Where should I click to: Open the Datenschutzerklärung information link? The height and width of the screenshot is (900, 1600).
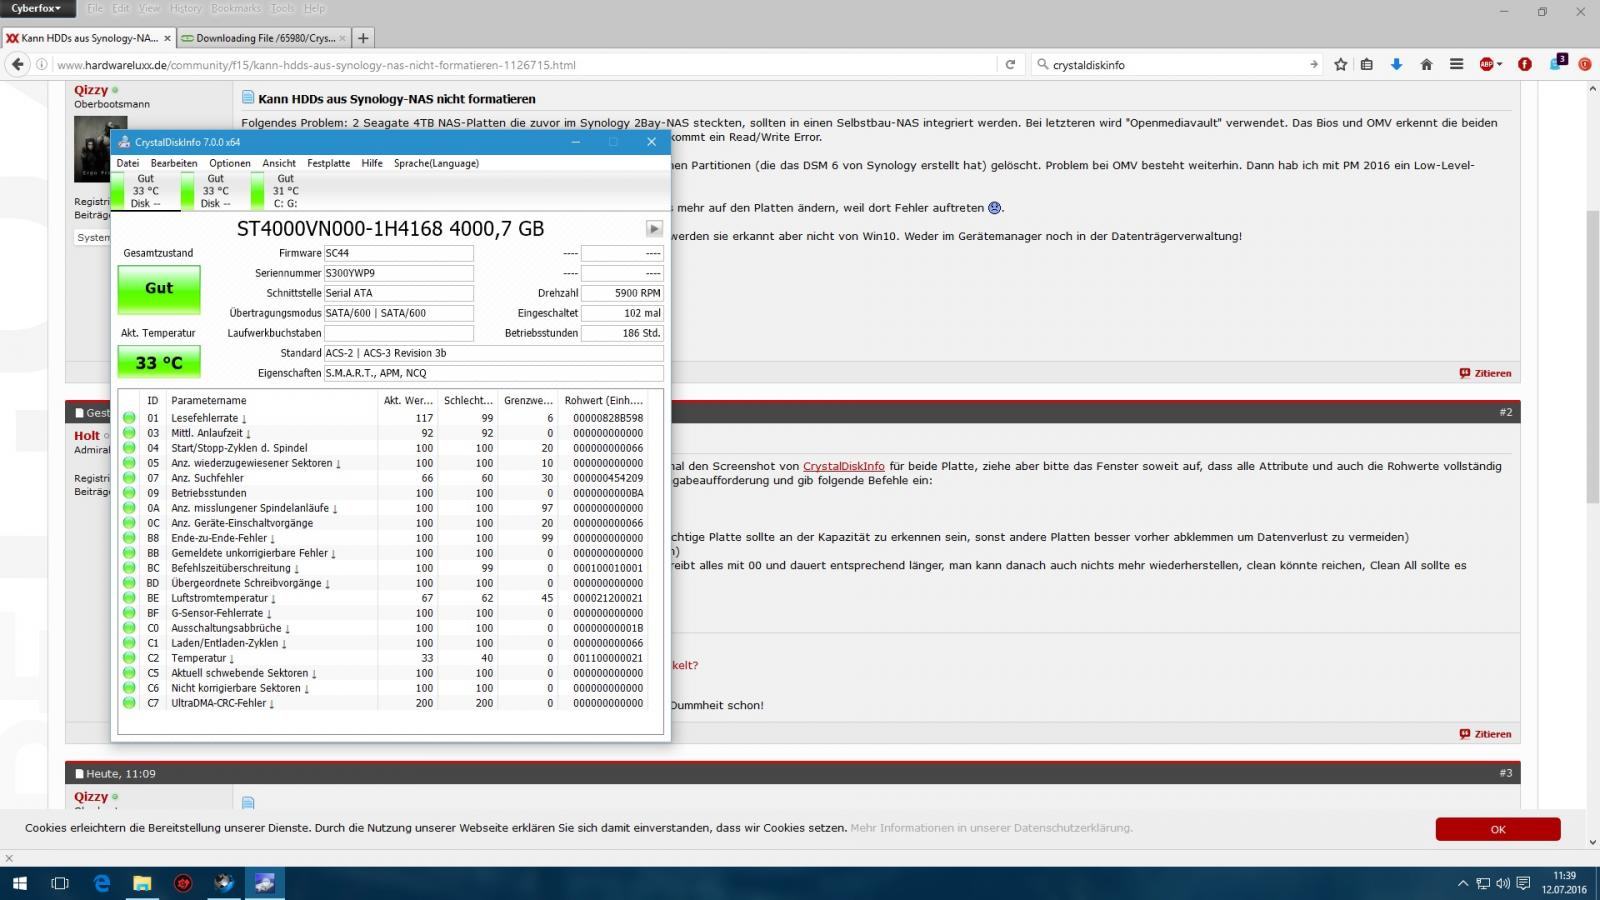tap(992, 828)
